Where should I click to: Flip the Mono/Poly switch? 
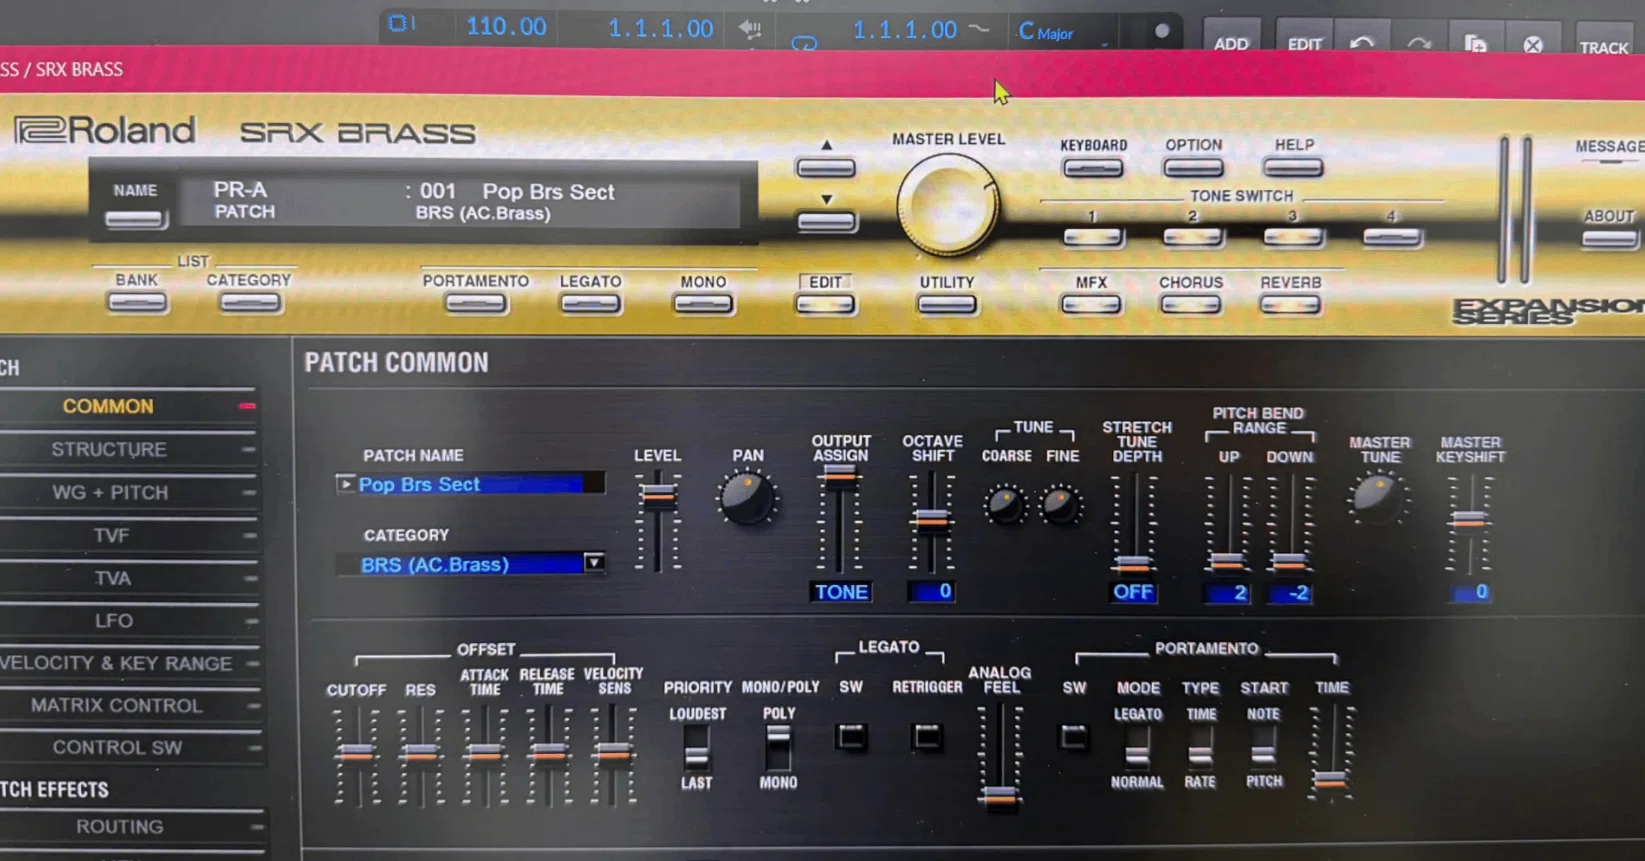coord(778,748)
